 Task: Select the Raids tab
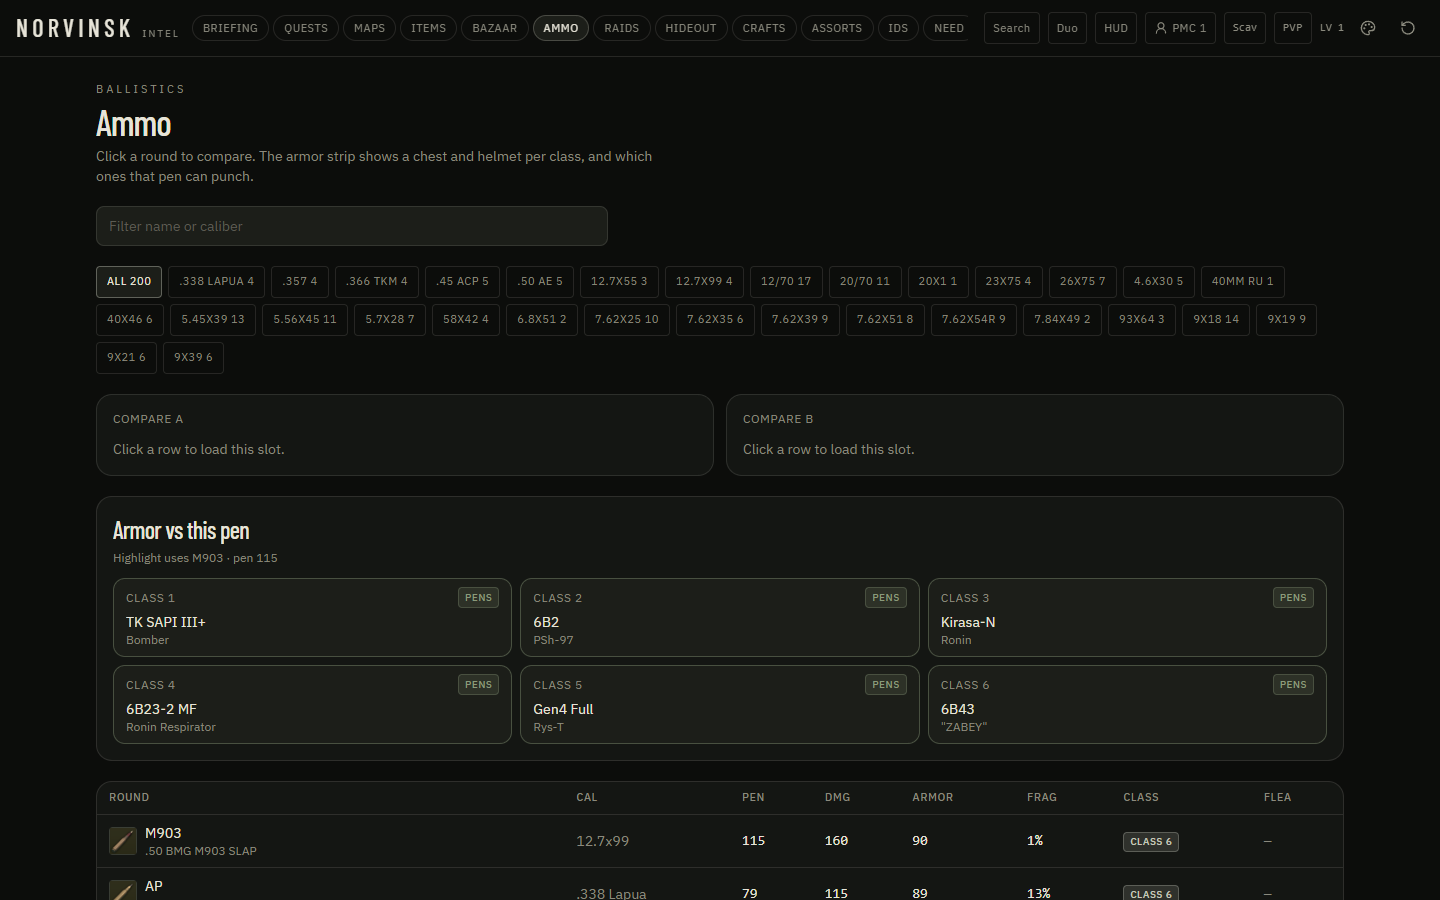pos(622,28)
